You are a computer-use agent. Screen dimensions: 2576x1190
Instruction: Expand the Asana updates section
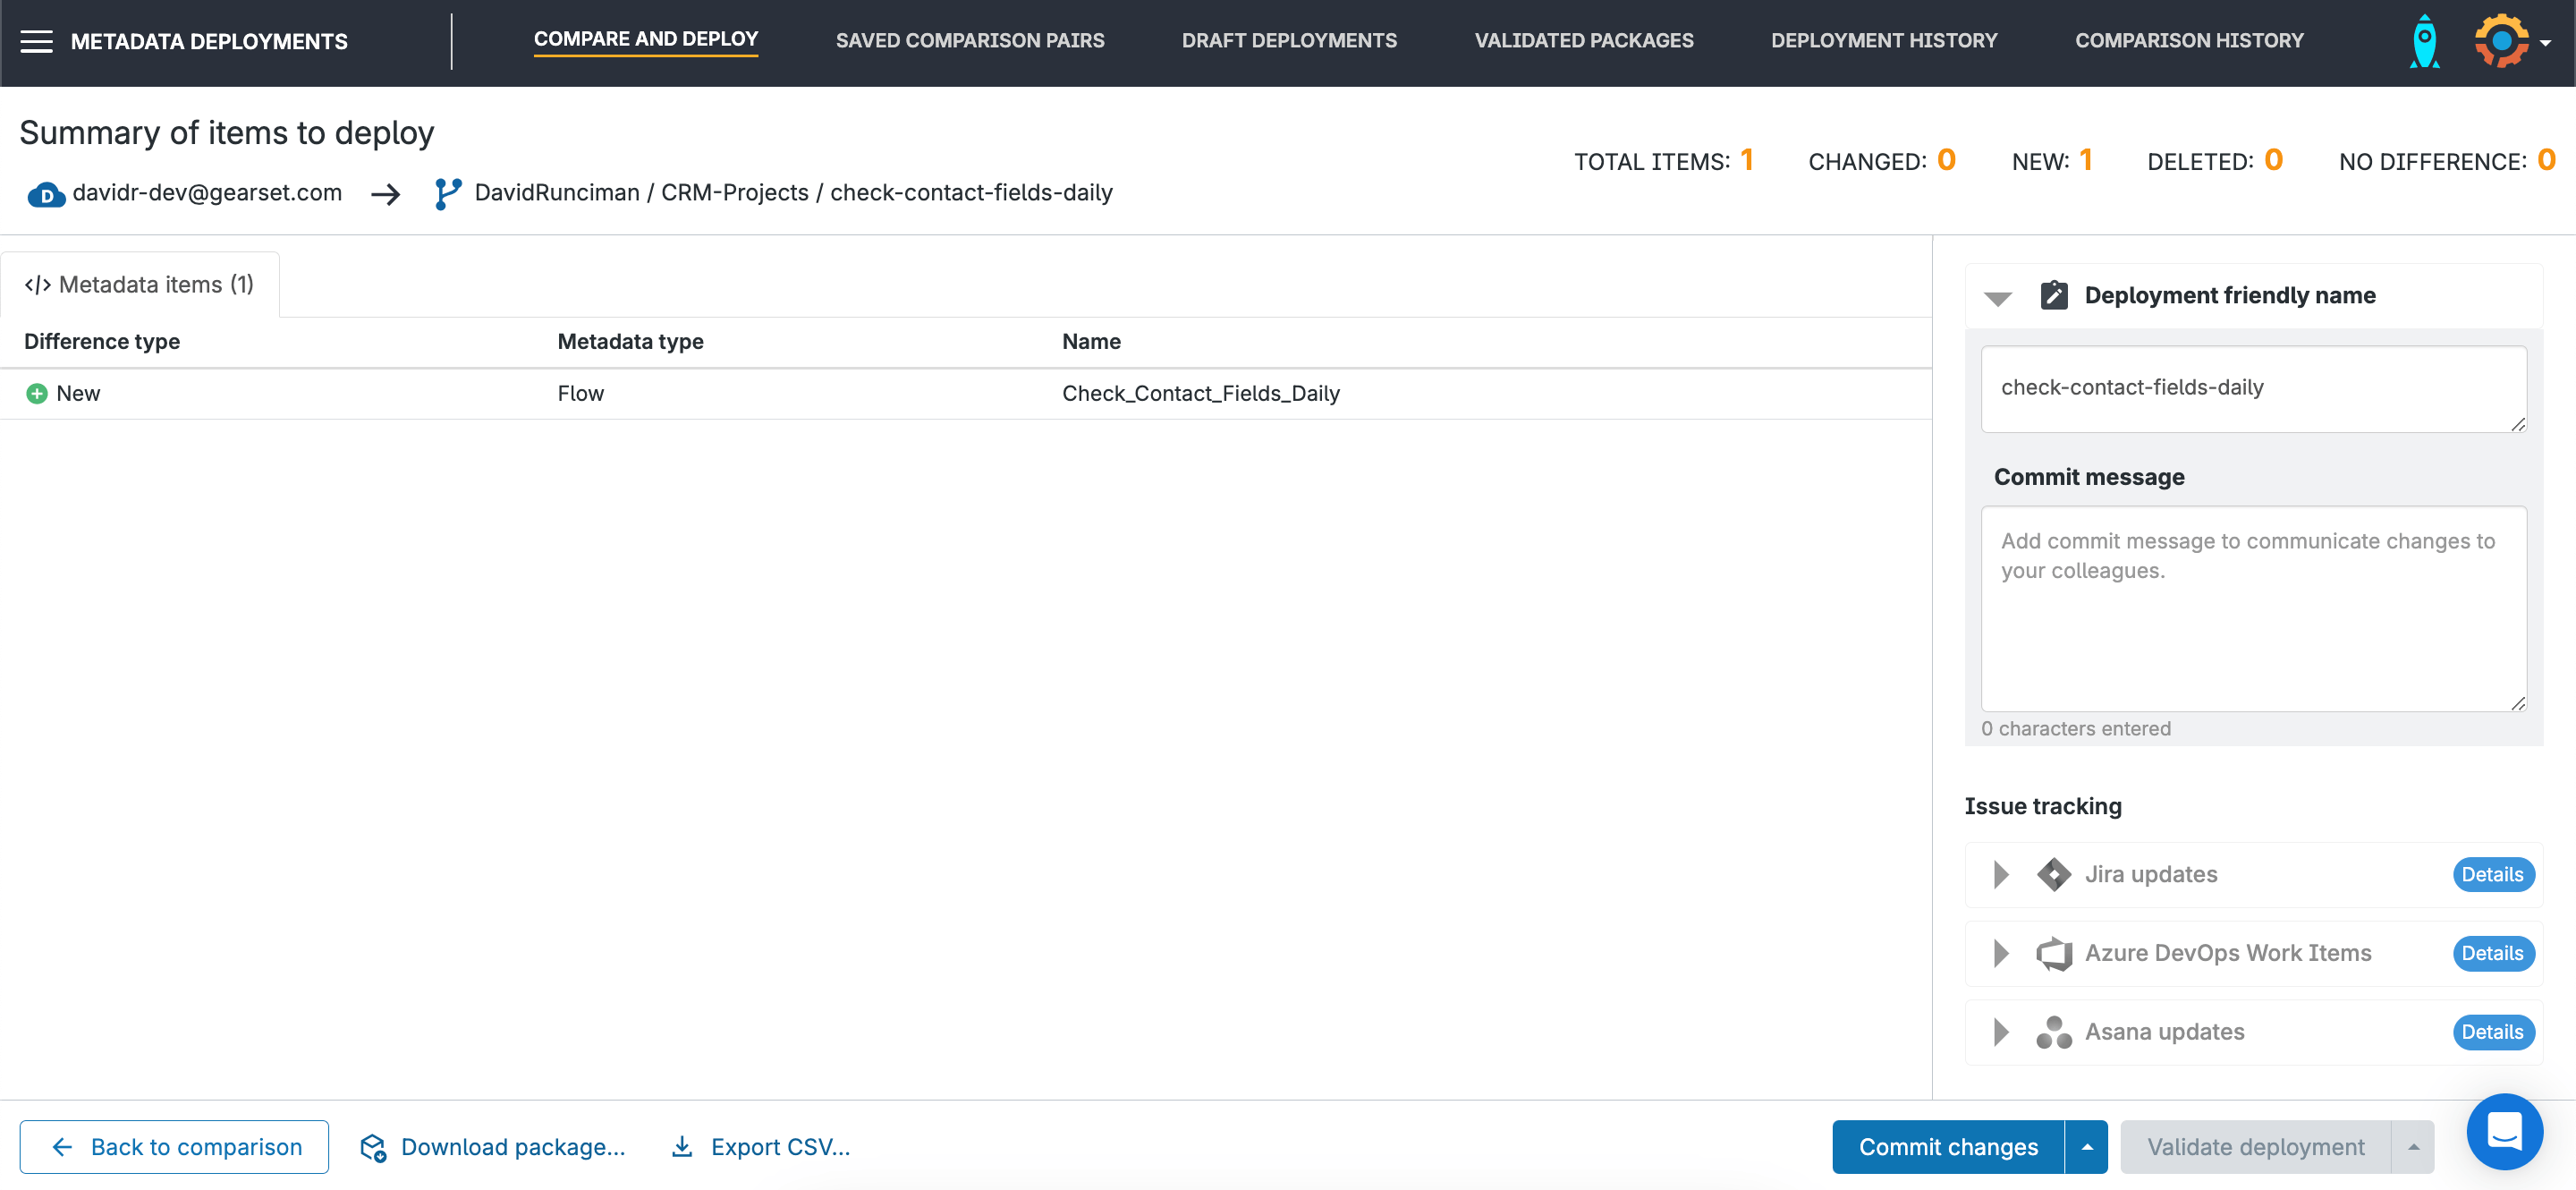coord(2000,1032)
